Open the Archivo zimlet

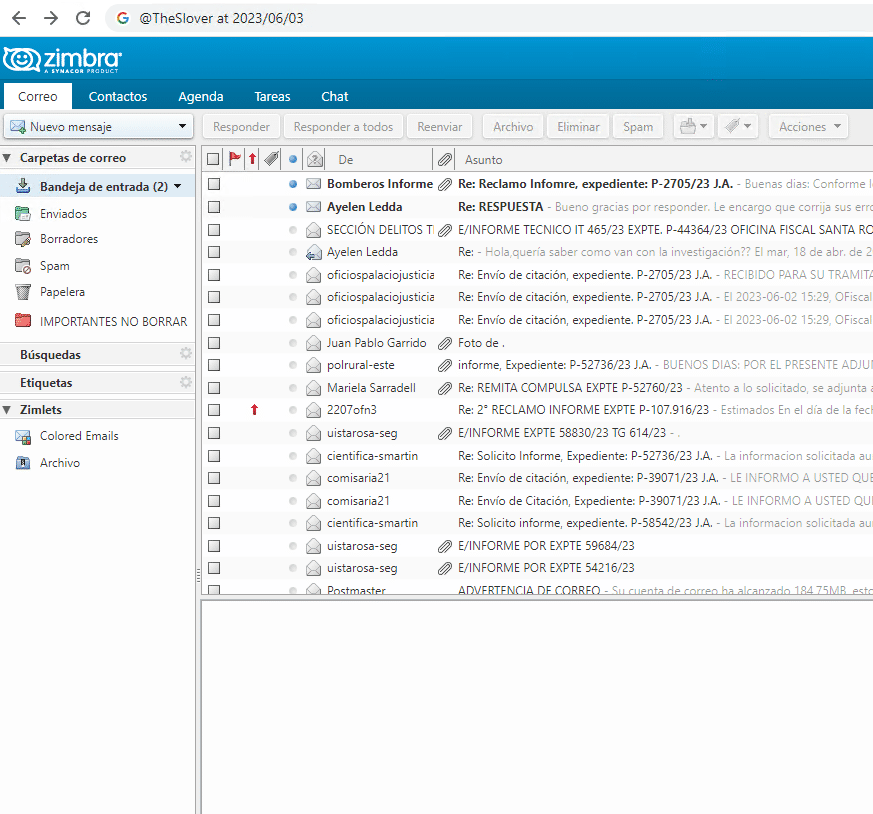60,463
